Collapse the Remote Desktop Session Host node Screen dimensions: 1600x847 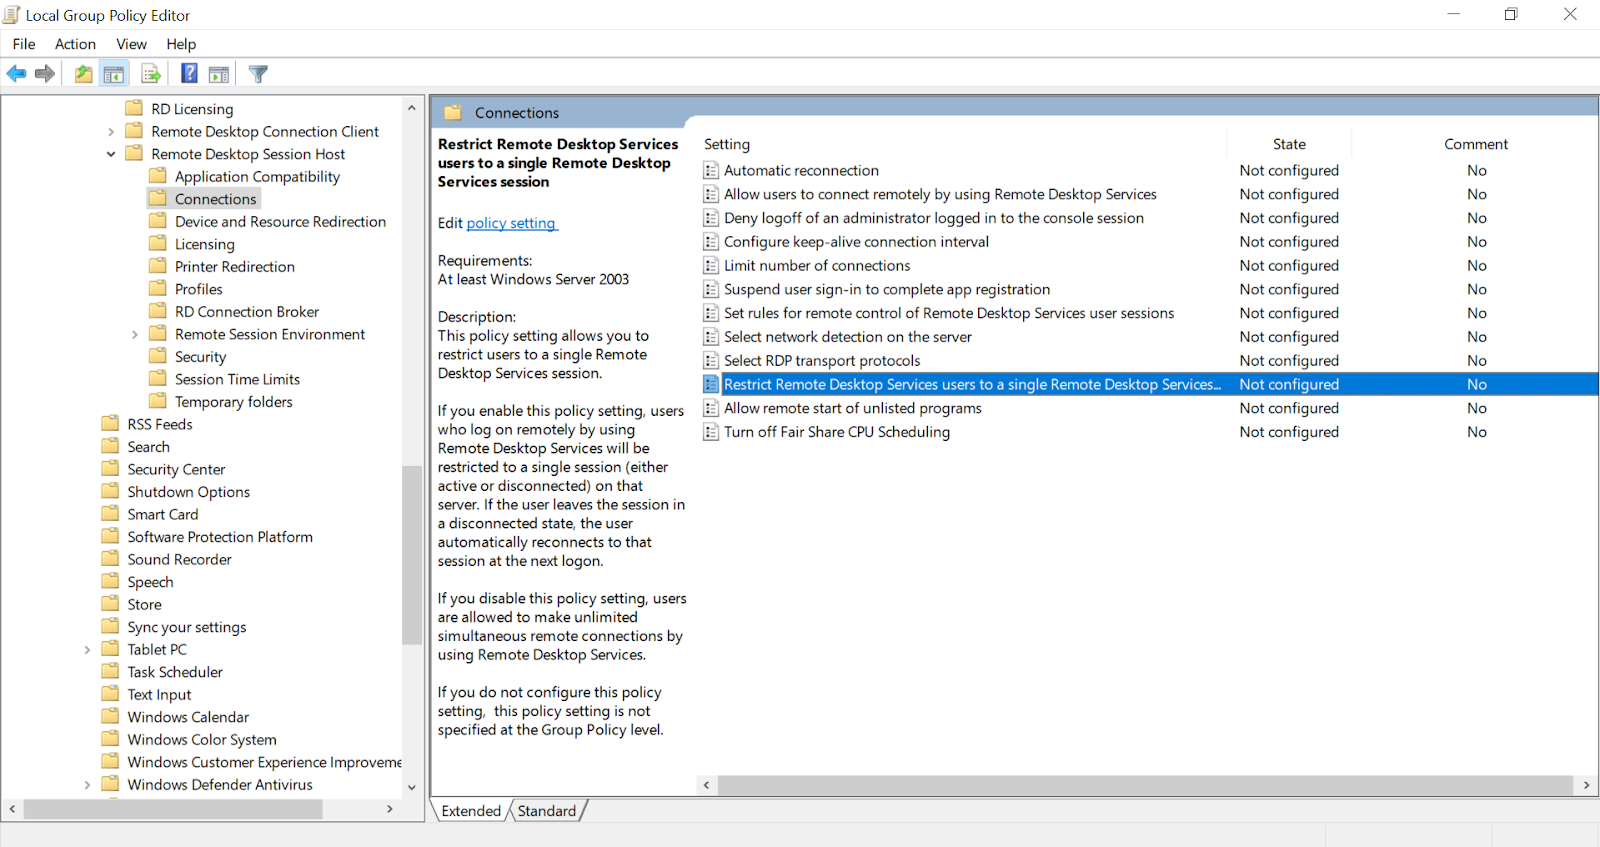[111, 154]
